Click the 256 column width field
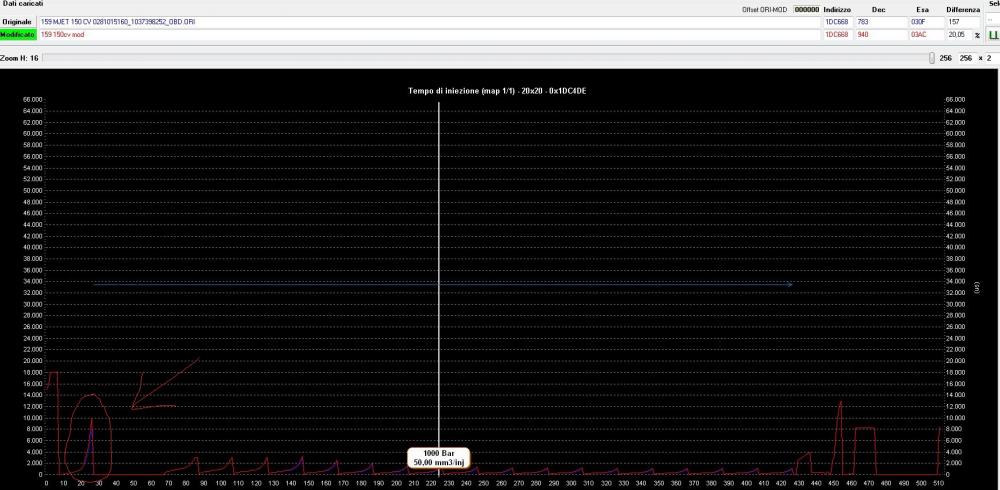1000x490 pixels. pyautogui.click(x=966, y=58)
